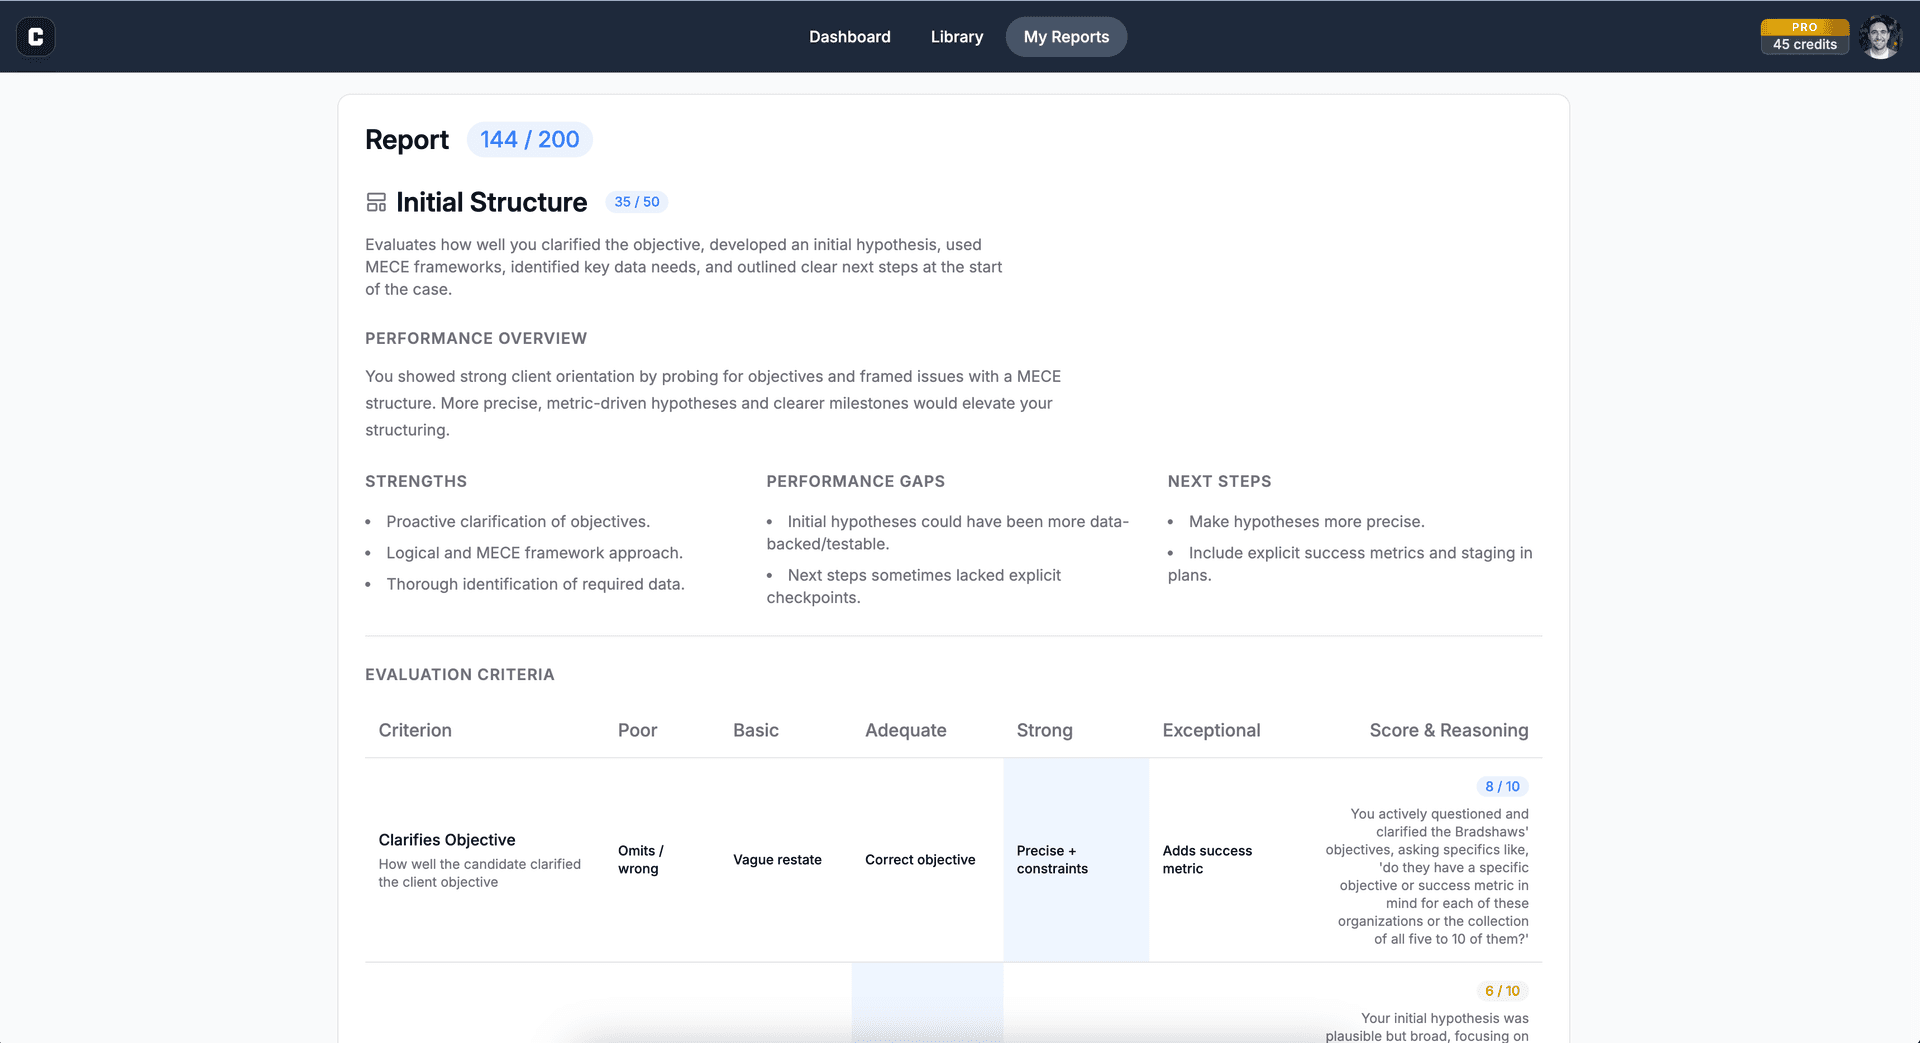Viewport: 1920px width, 1043px height.
Task: Click the highlighted 'Precise + constraints' cell
Action: click(1076, 860)
